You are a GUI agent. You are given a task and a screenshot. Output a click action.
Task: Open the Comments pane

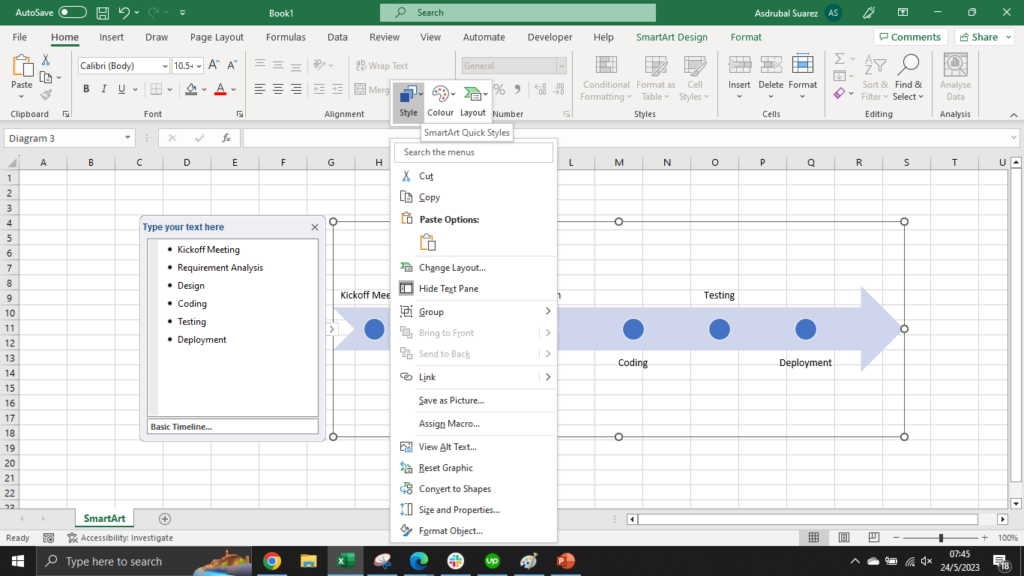(x=909, y=37)
